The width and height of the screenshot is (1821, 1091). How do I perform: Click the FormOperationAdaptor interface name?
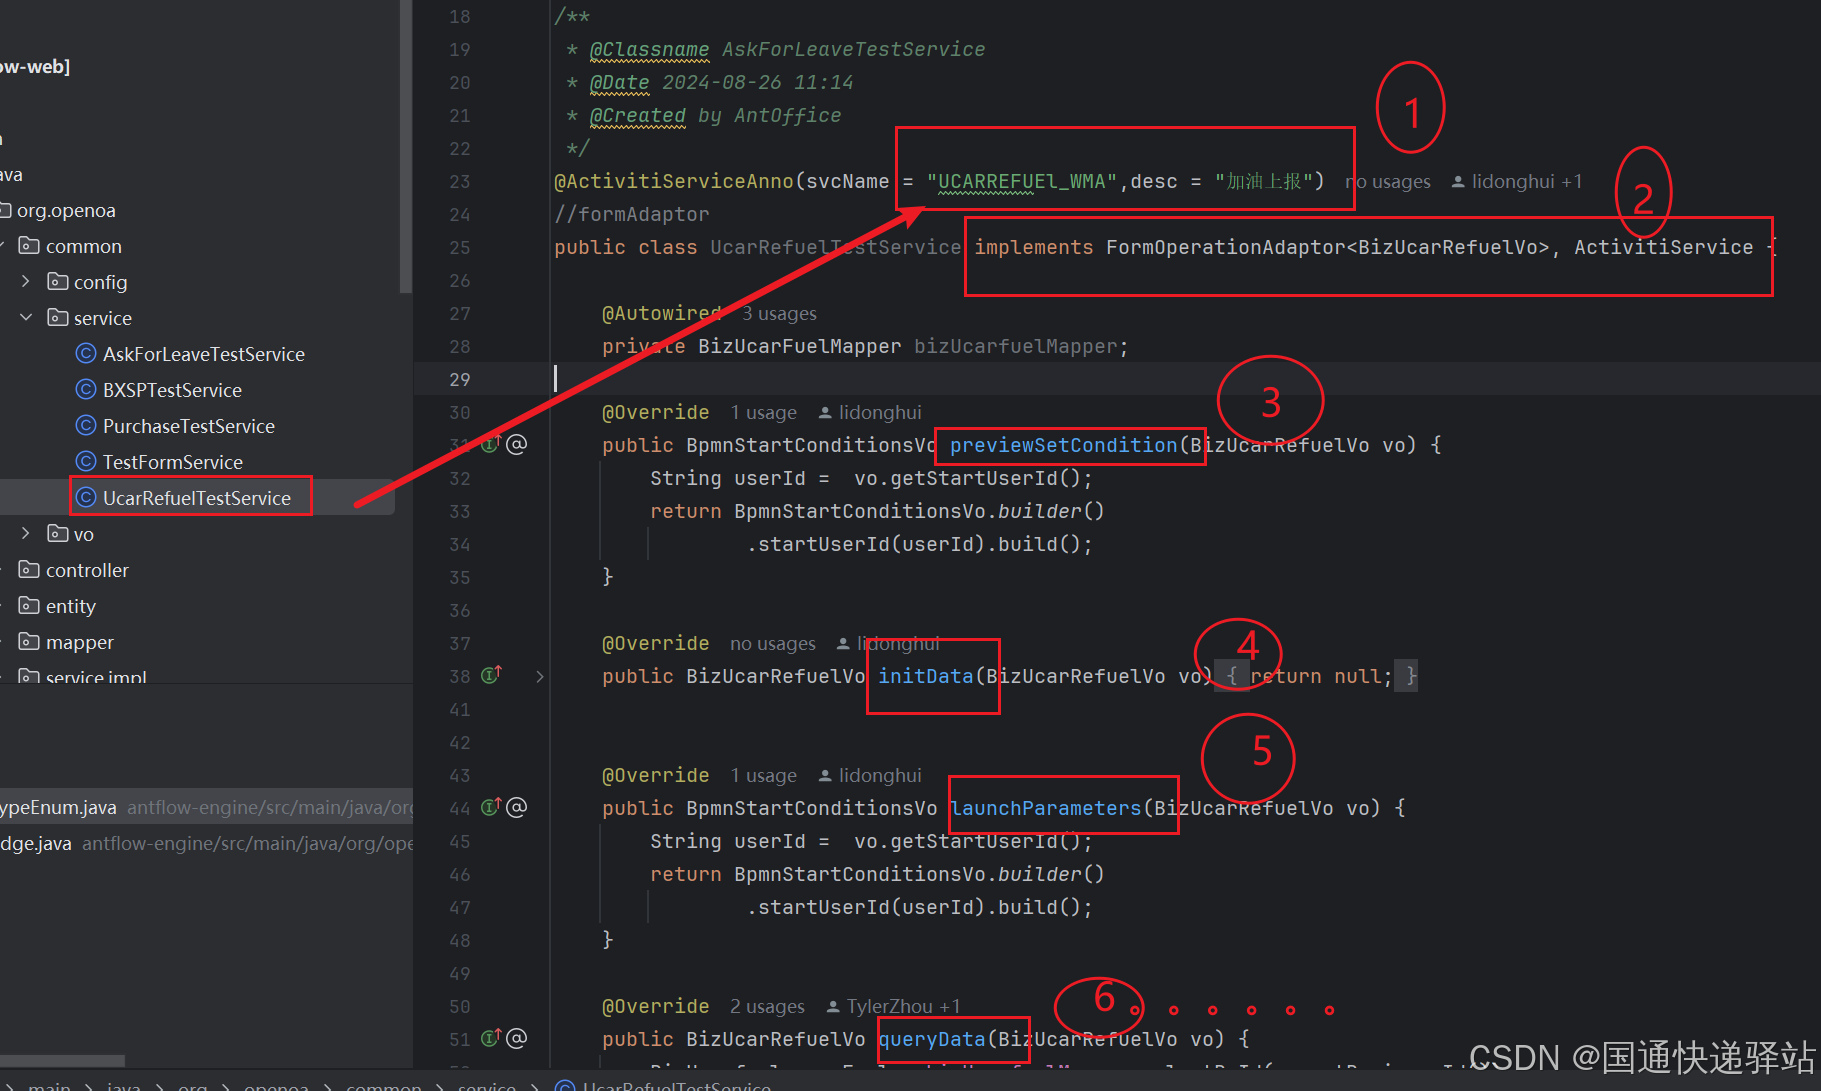(1226, 247)
